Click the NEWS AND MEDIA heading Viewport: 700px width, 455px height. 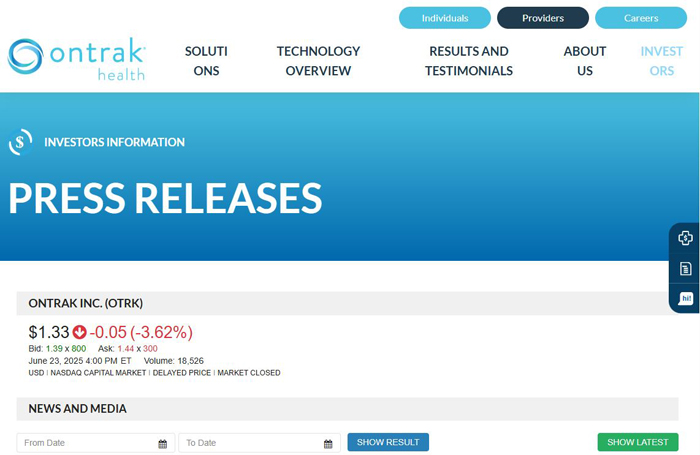(78, 409)
